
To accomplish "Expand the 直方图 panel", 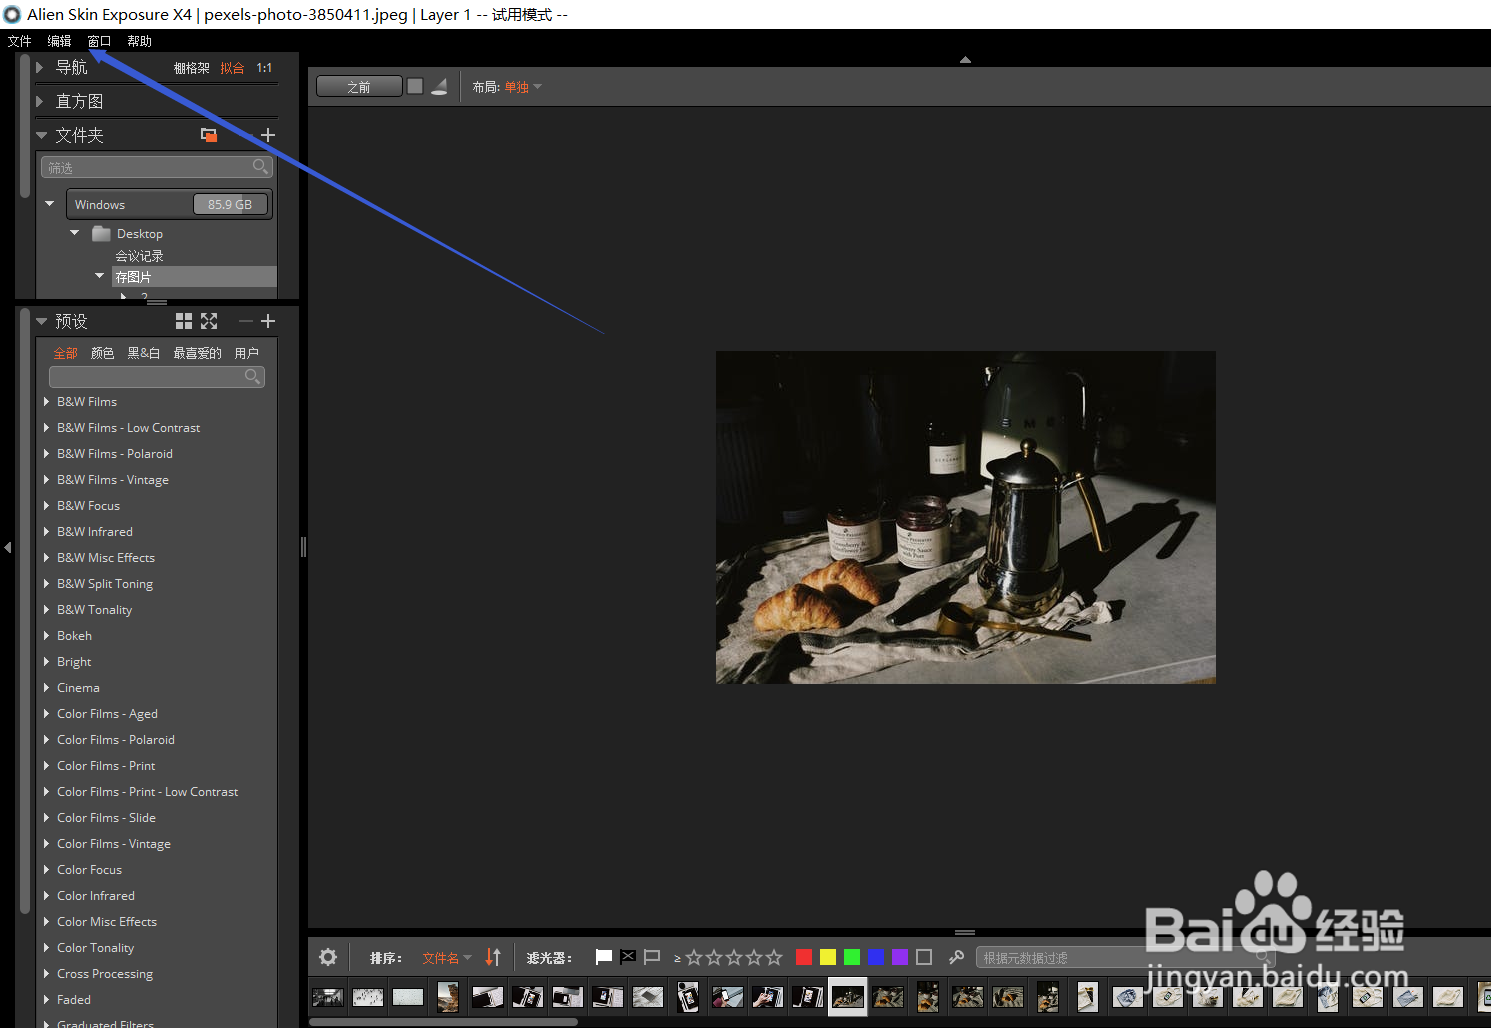I will tap(40, 101).
